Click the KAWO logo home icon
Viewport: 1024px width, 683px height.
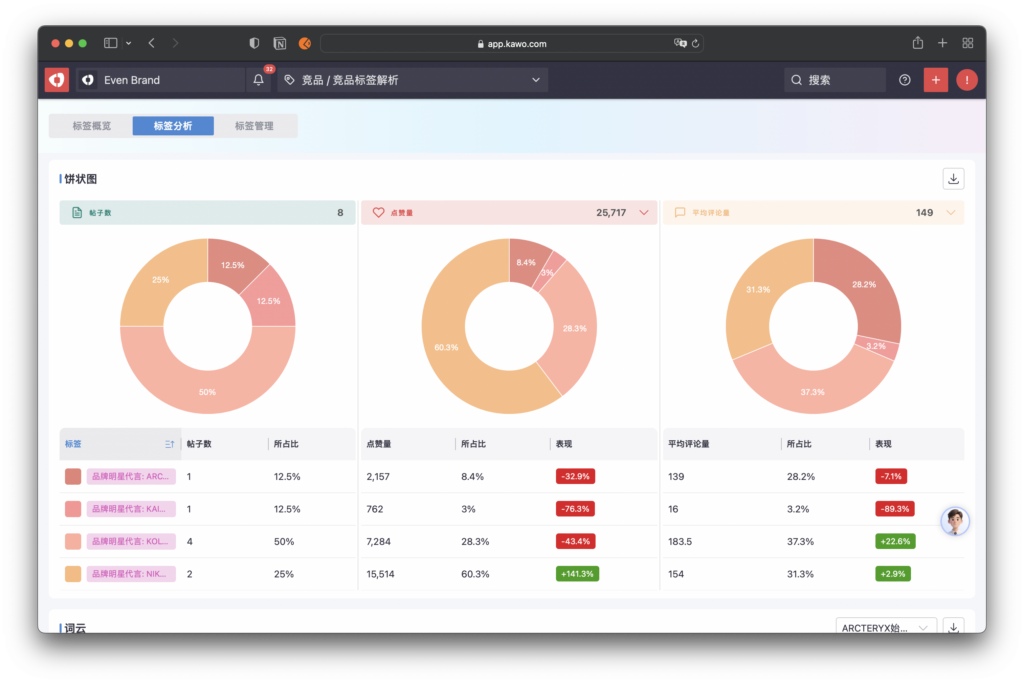click(57, 80)
